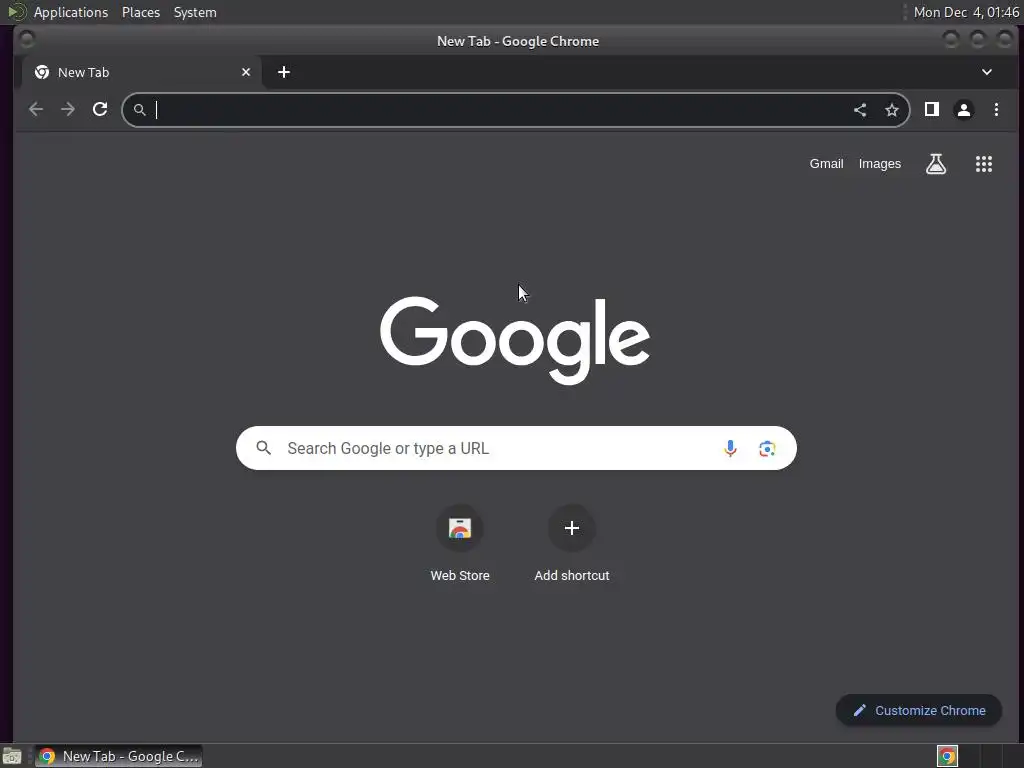Open Search Labs flask icon
Image resolution: width=1024 pixels, height=768 pixels.
point(936,164)
